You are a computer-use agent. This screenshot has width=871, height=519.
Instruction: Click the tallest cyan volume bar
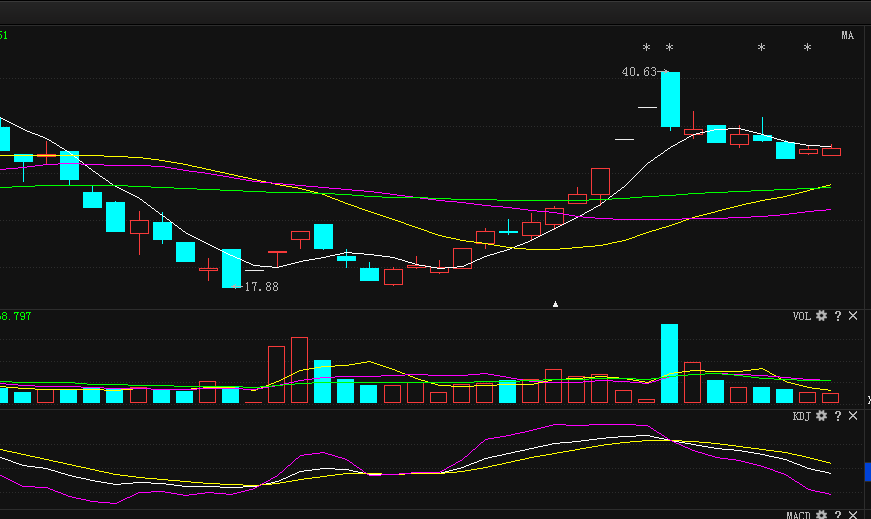(x=669, y=363)
